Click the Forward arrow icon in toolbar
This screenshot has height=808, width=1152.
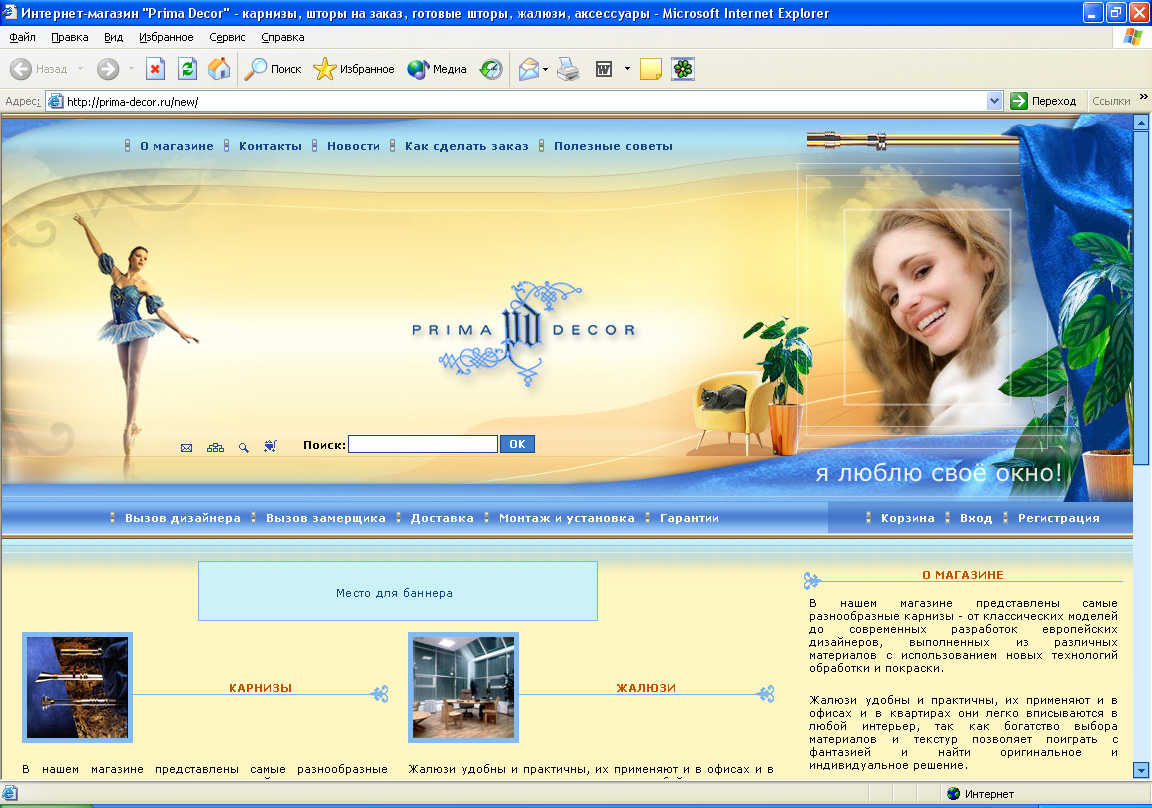108,69
